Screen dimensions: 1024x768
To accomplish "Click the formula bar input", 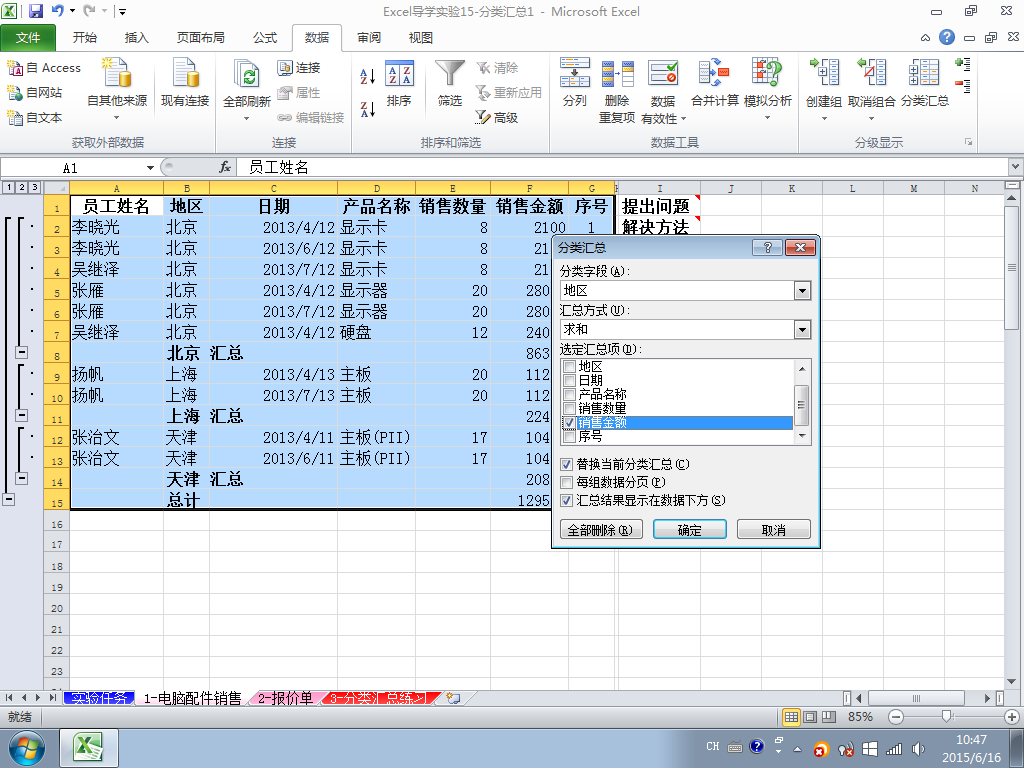I will coord(620,167).
